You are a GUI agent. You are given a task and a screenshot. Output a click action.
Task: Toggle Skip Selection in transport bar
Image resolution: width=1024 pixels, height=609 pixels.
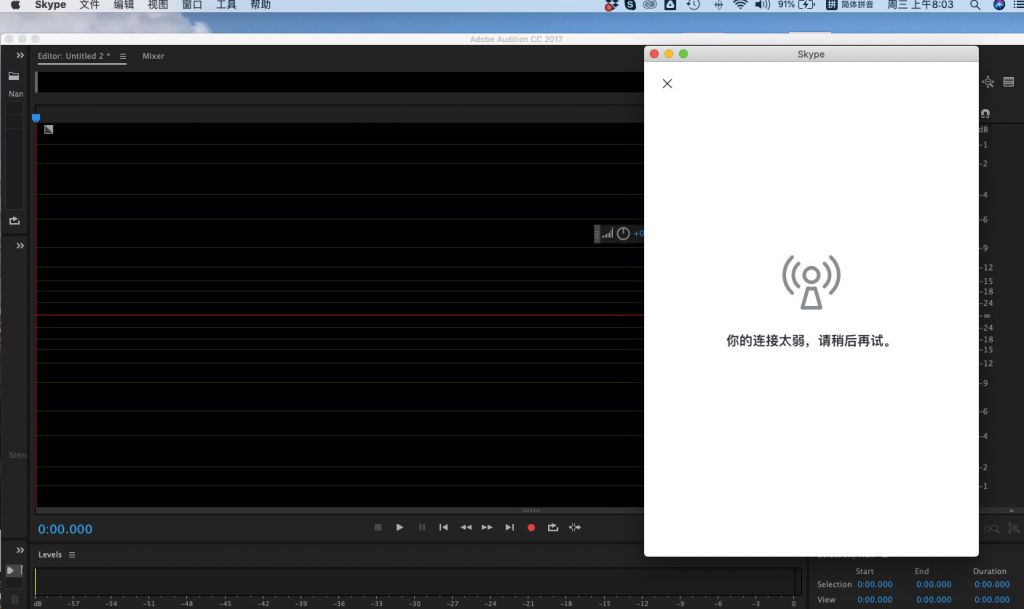pos(575,527)
